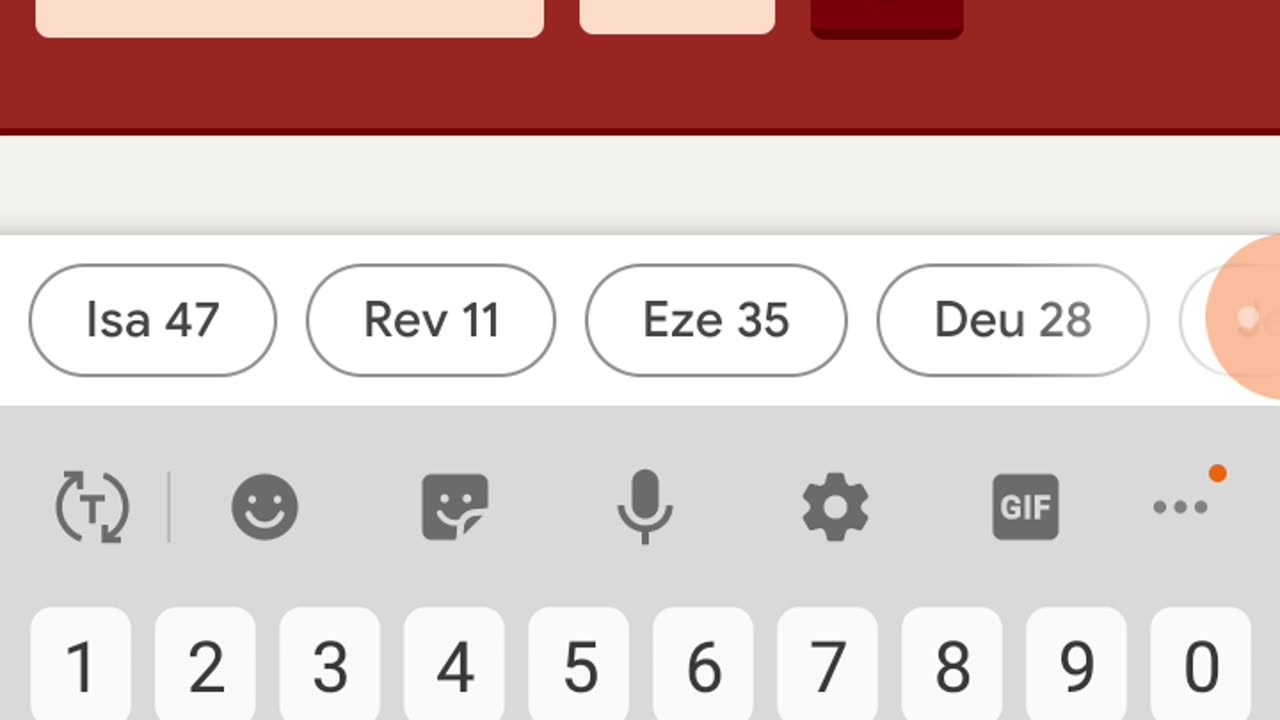This screenshot has width=1280, height=720.
Task: Select the Isa 47 suggestion chip
Action: point(153,320)
